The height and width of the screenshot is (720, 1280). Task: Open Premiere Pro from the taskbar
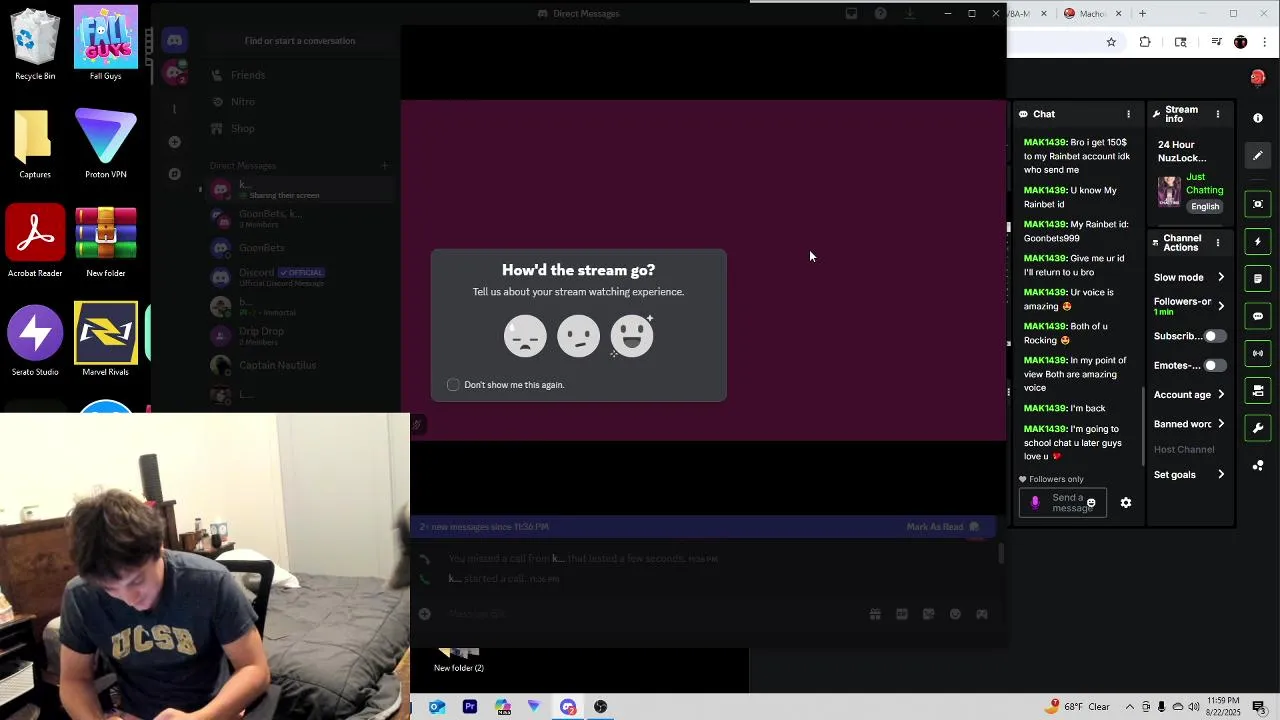click(470, 707)
